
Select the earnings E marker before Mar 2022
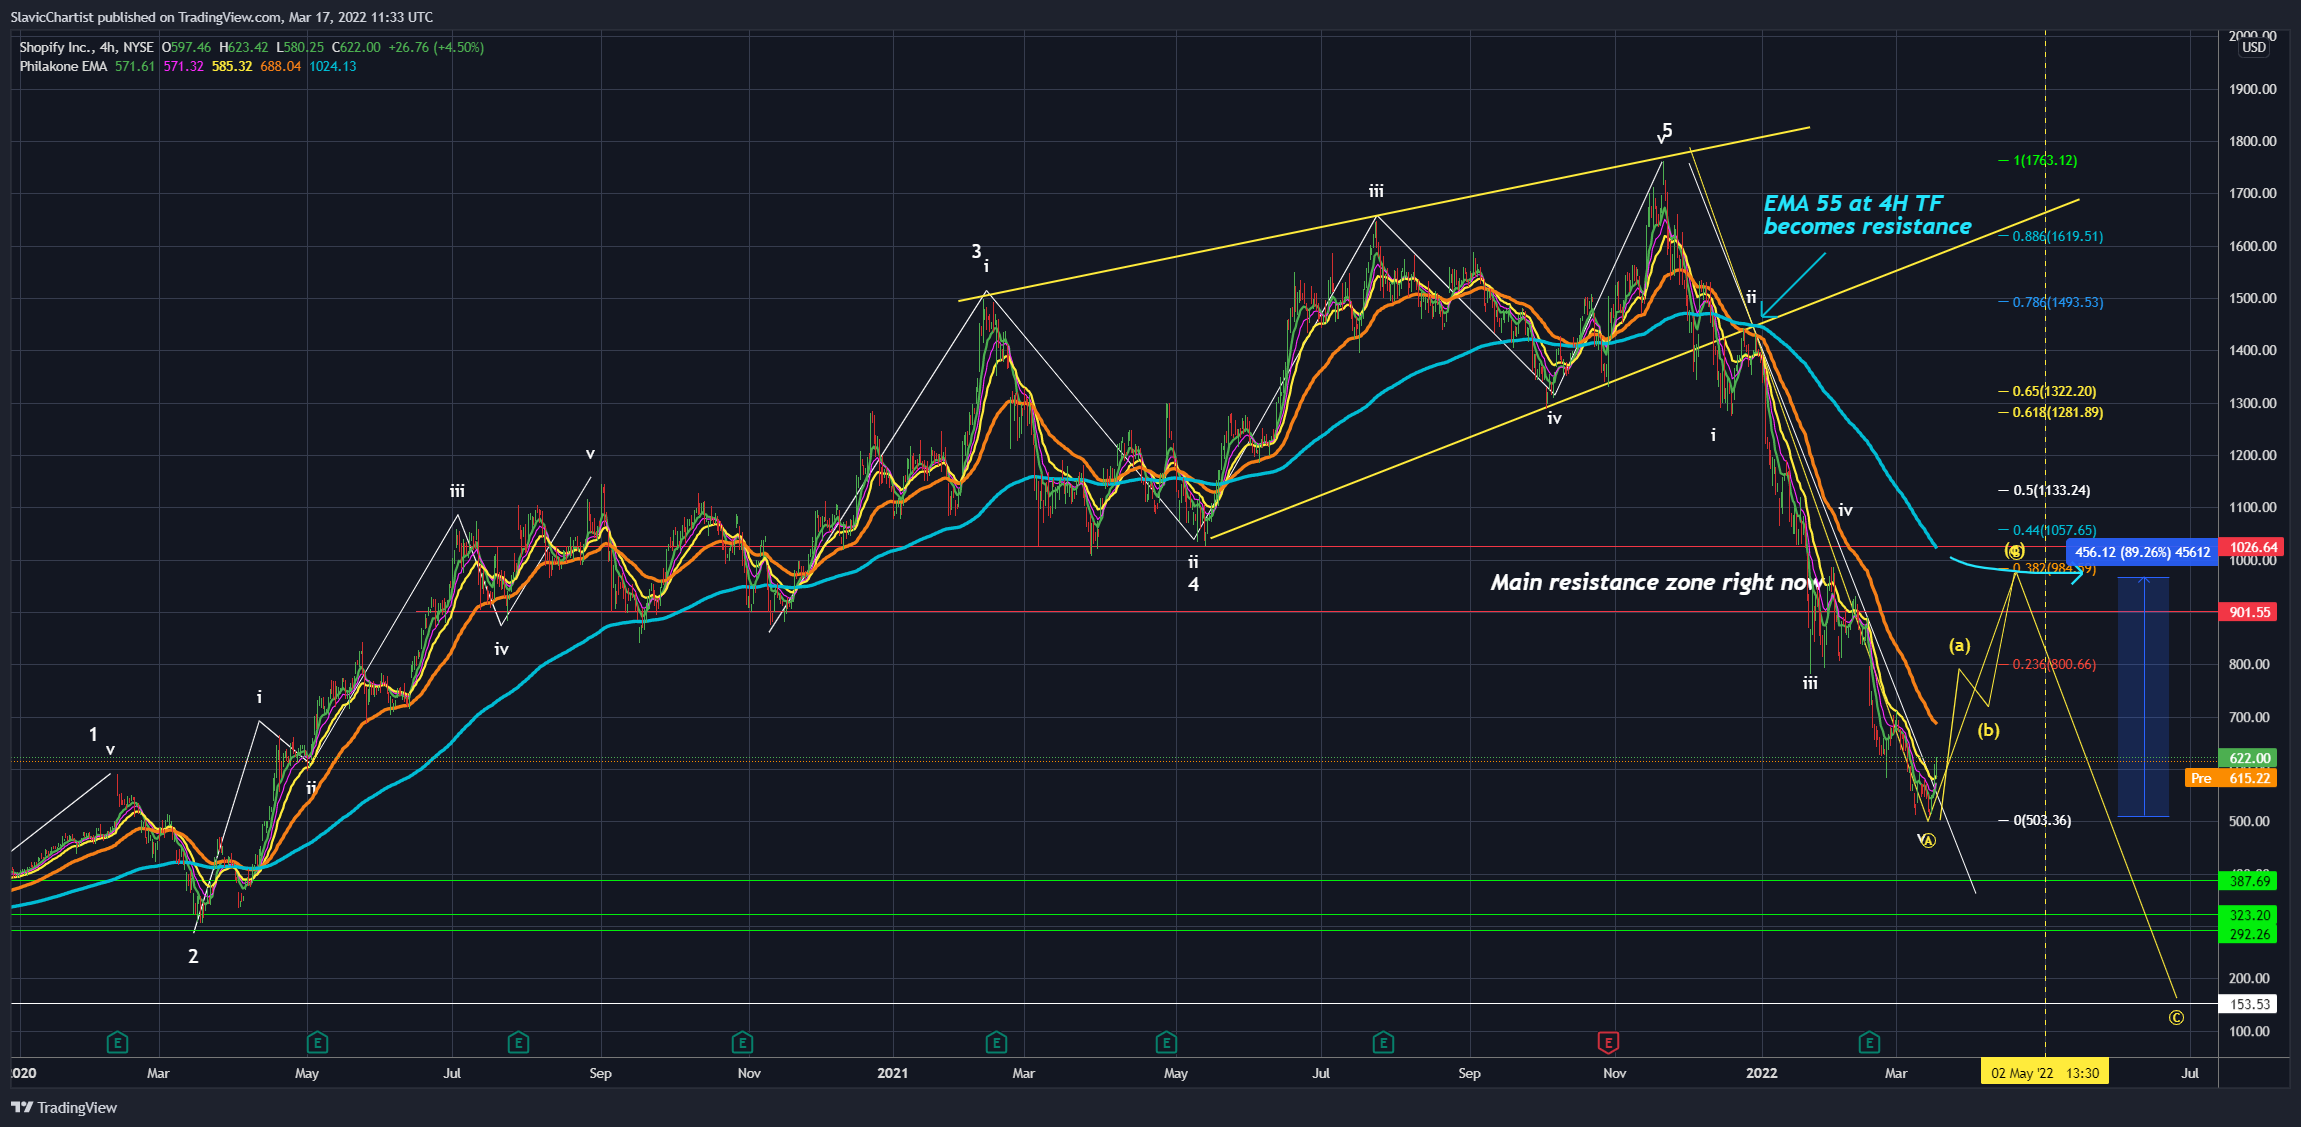[x=1869, y=1043]
